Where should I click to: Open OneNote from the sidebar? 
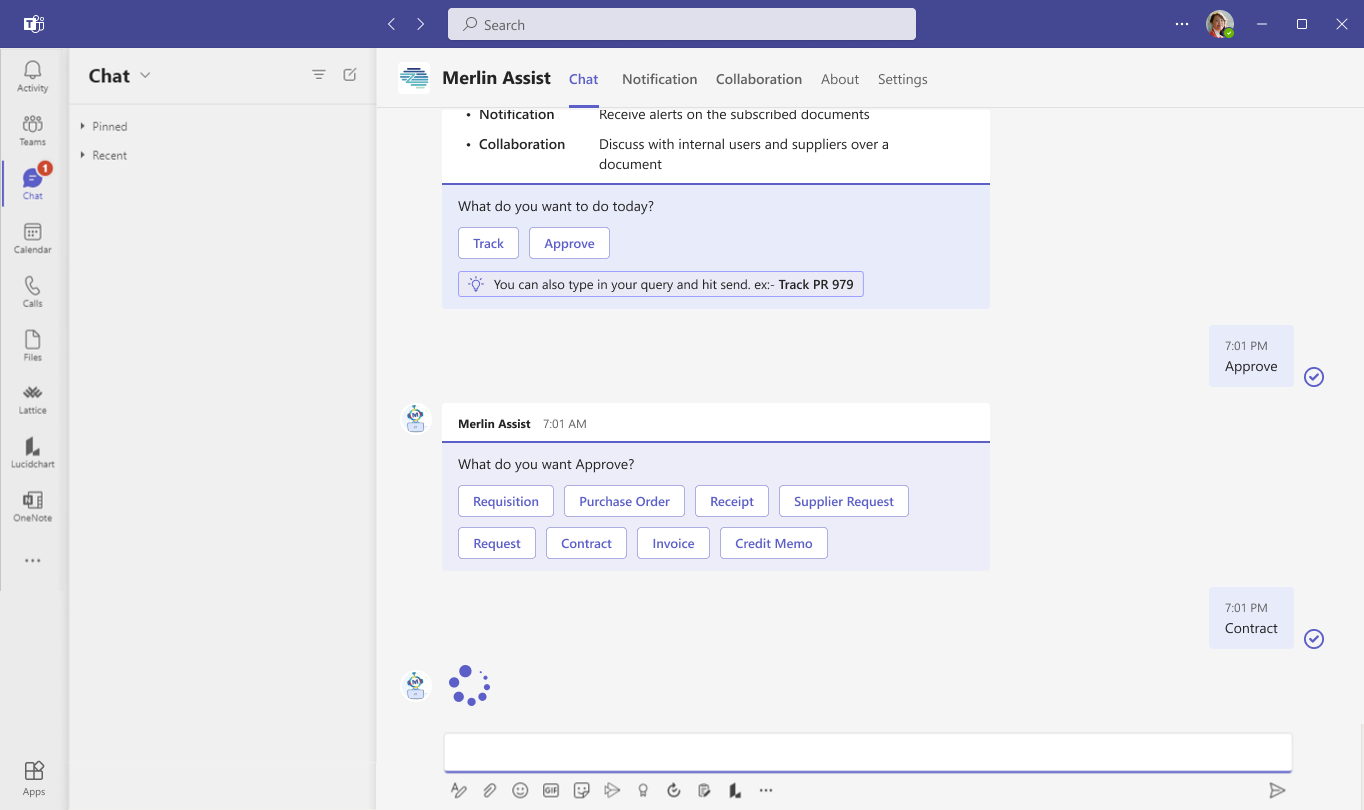pos(33,507)
